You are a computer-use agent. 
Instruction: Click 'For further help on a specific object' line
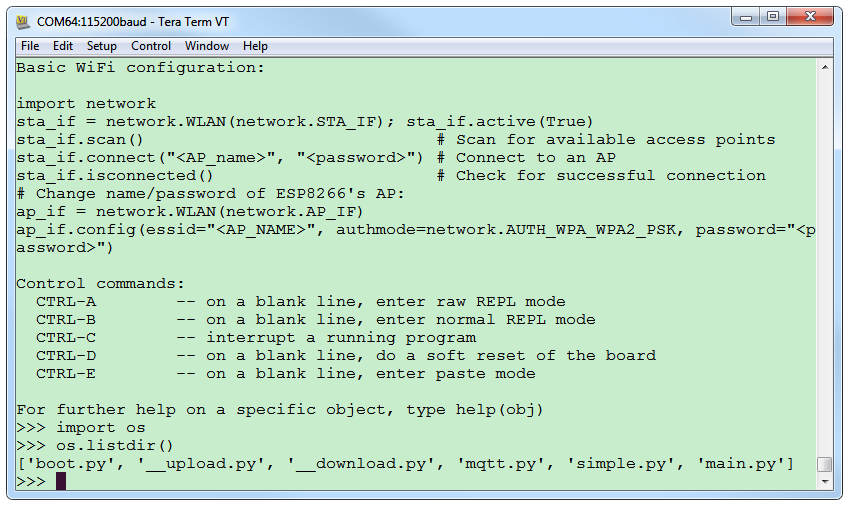[x=280, y=410]
